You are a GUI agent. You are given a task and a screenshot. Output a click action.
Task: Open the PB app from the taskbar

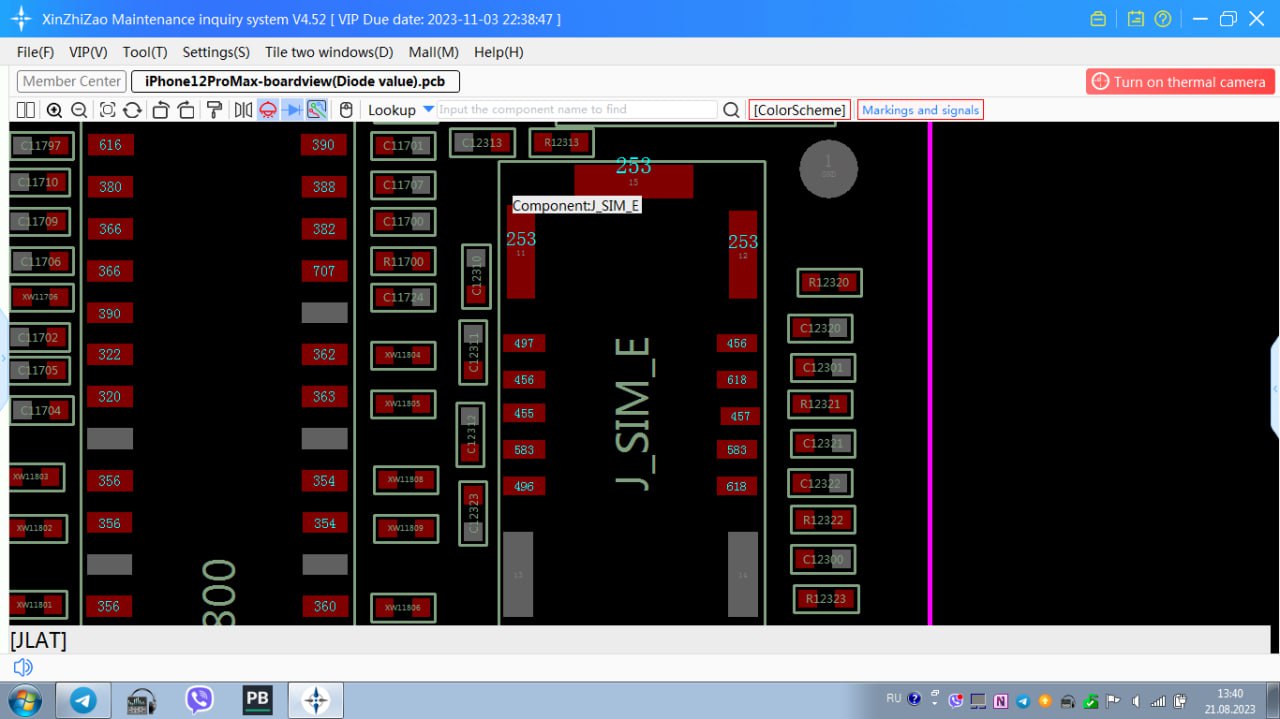tap(258, 700)
